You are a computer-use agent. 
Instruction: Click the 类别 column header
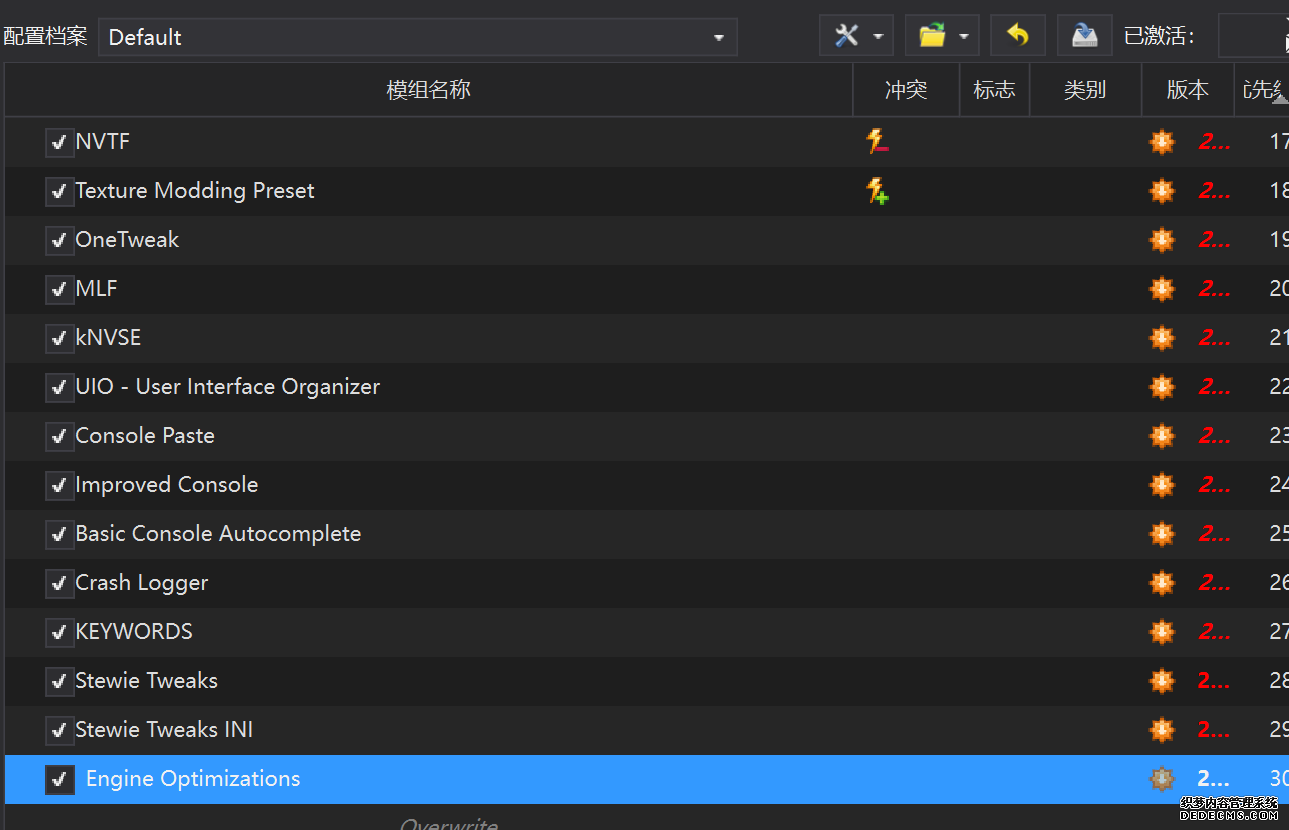click(x=1084, y=90)
